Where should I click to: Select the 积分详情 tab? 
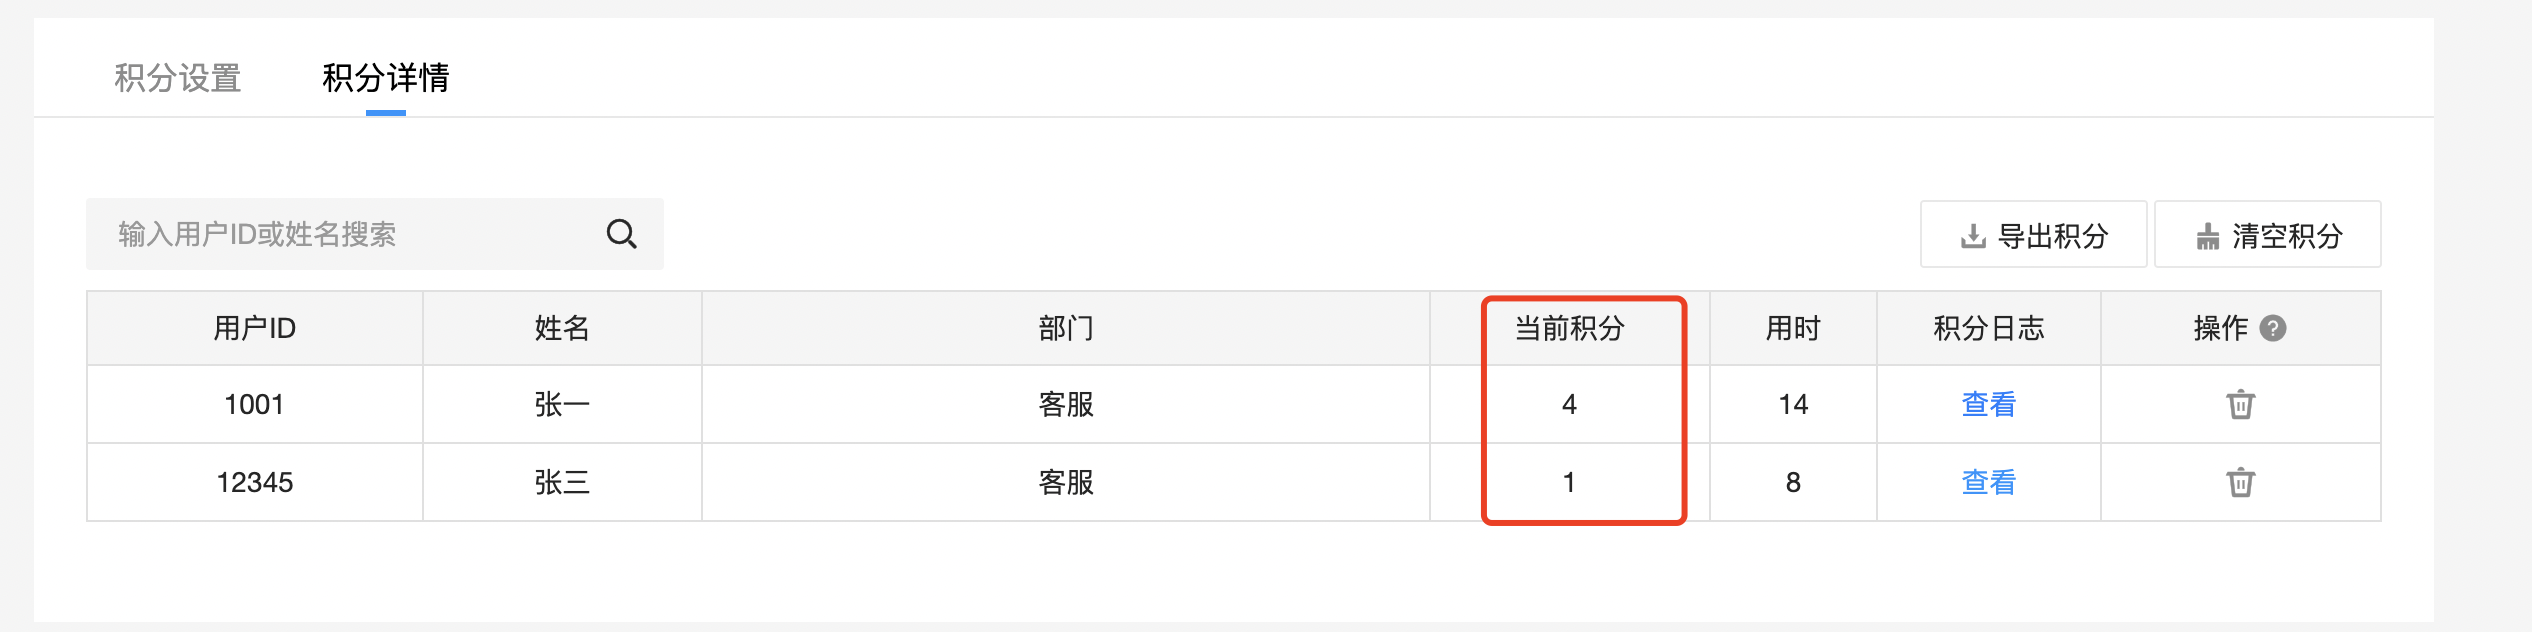click(x=385, y=78)
